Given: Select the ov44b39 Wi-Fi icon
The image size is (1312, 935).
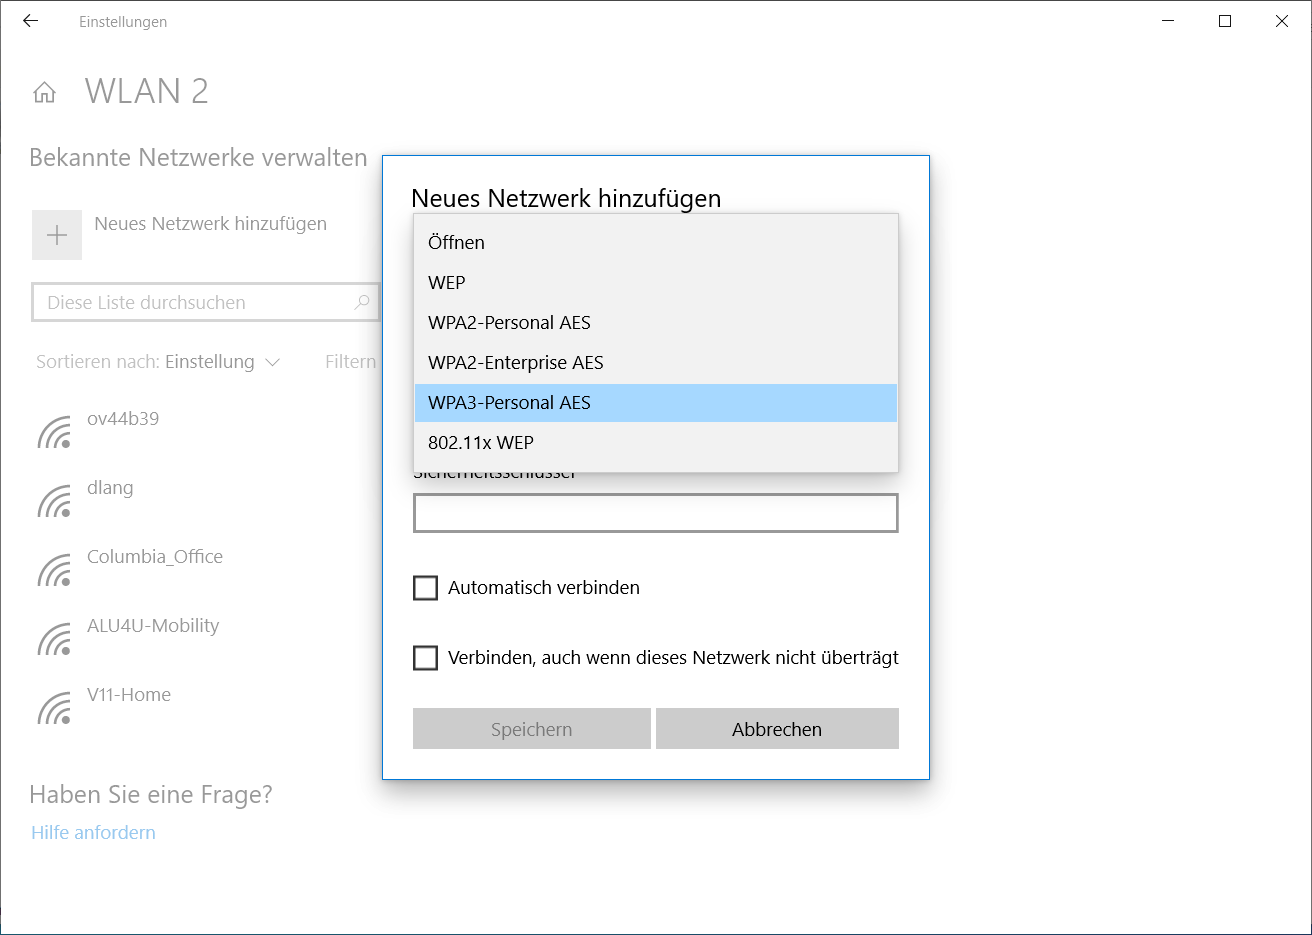Looking at the screenshot, I should (55, 432).
